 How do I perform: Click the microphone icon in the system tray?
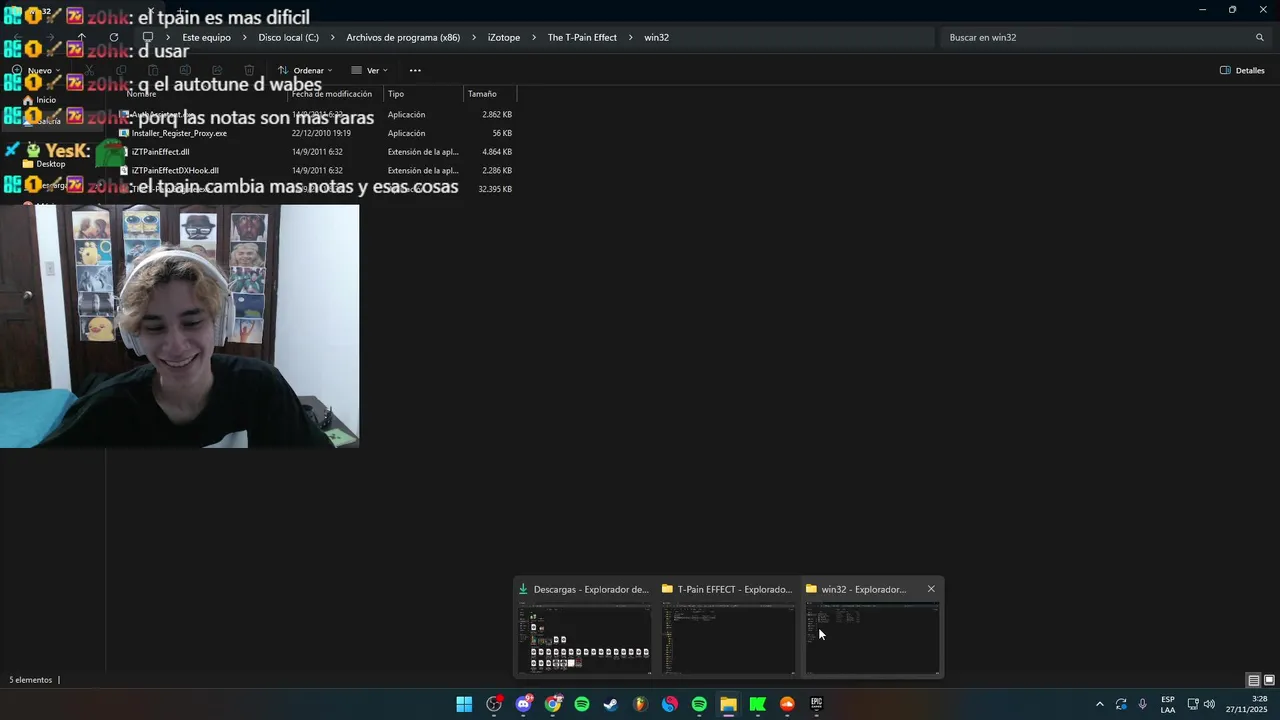pos(1143,704)
